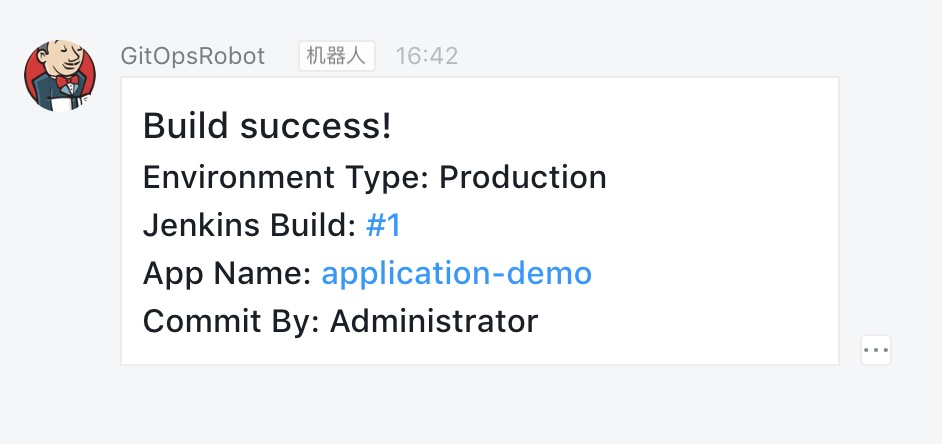Click the Jenkins Build label text
Screen dimensions: 942x444
(x=249, y=226)
